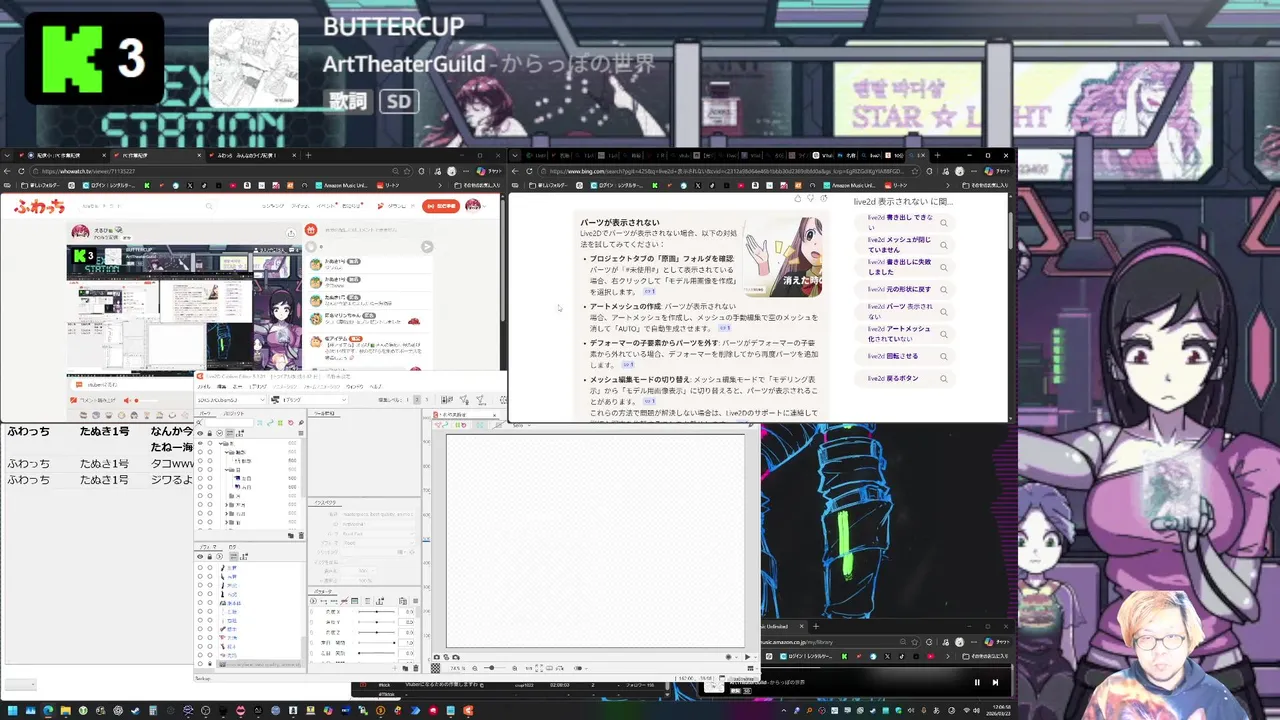Open the parts panel hamburger menu icon

click(301, 434)
